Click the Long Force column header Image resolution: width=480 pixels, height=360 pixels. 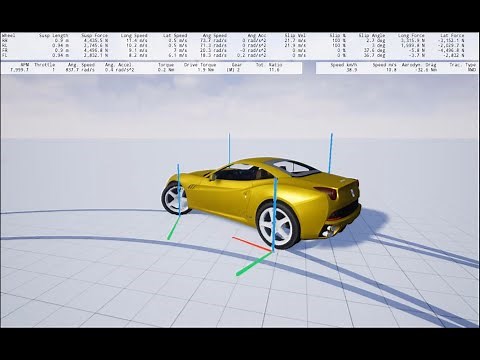(x=411, y=35)
